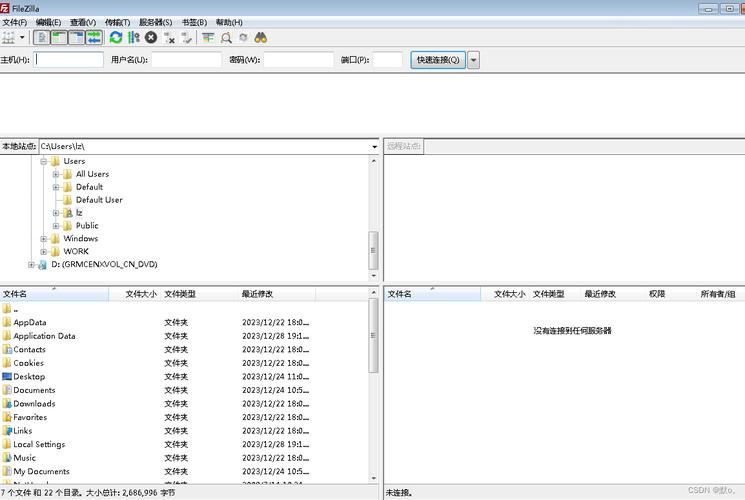Click the reconnect to last server icon
745x500 pixels.
pos(187,38)
